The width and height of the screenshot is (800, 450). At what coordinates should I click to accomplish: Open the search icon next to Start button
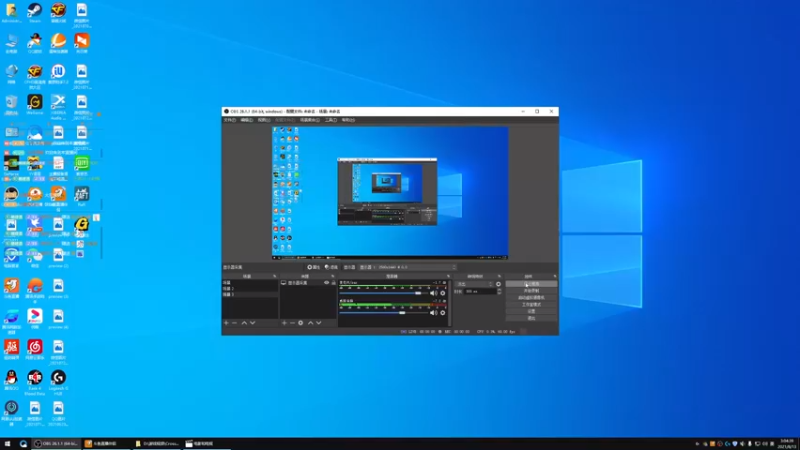coord(23,444)
